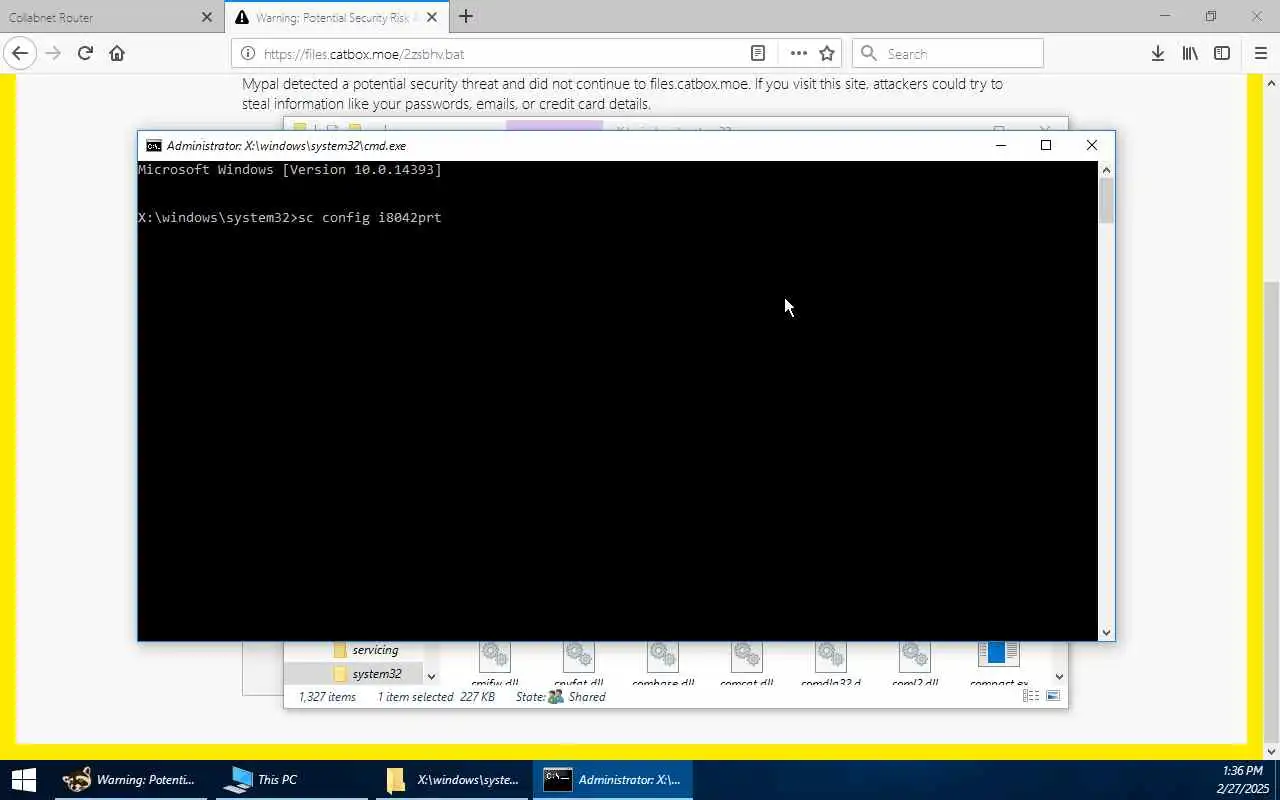Viewport: 1280px width, 800px height.
Task: Open the browser hamburger menu
Action: [x=1260, y=53]
